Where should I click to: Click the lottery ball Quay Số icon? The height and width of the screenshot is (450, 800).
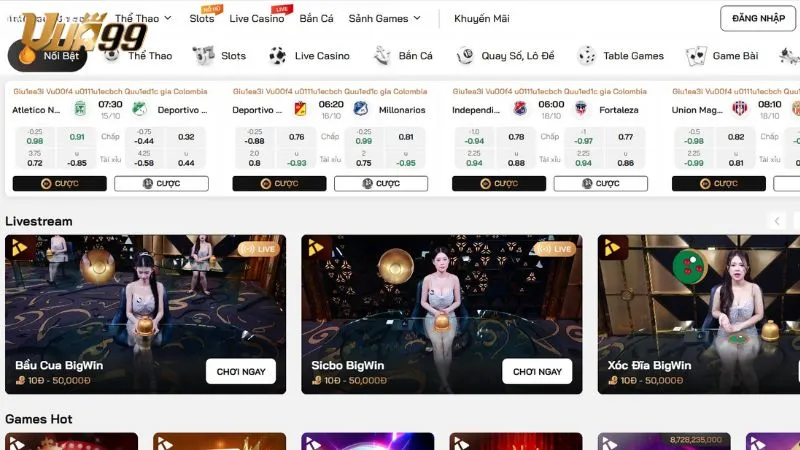465,56
